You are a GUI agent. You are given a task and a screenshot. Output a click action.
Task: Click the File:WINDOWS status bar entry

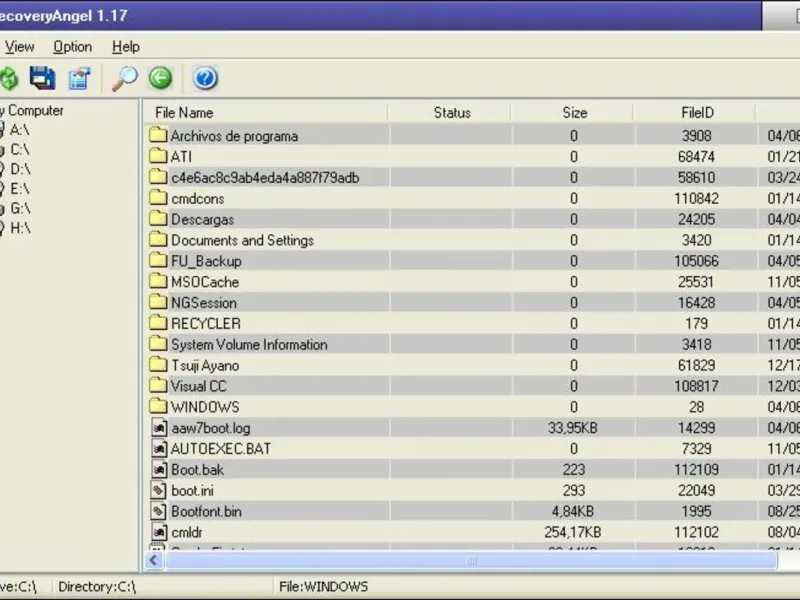[x=323, y=587]
